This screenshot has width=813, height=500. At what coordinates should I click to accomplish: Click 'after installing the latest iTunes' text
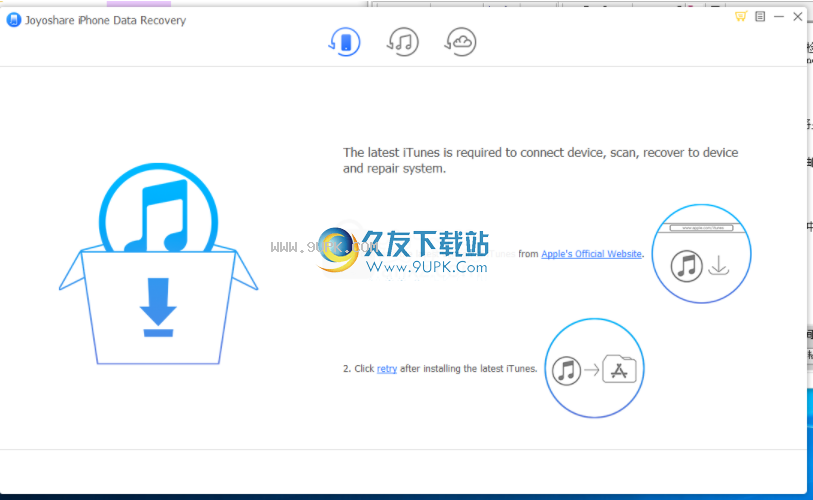[x=469, y=369]
